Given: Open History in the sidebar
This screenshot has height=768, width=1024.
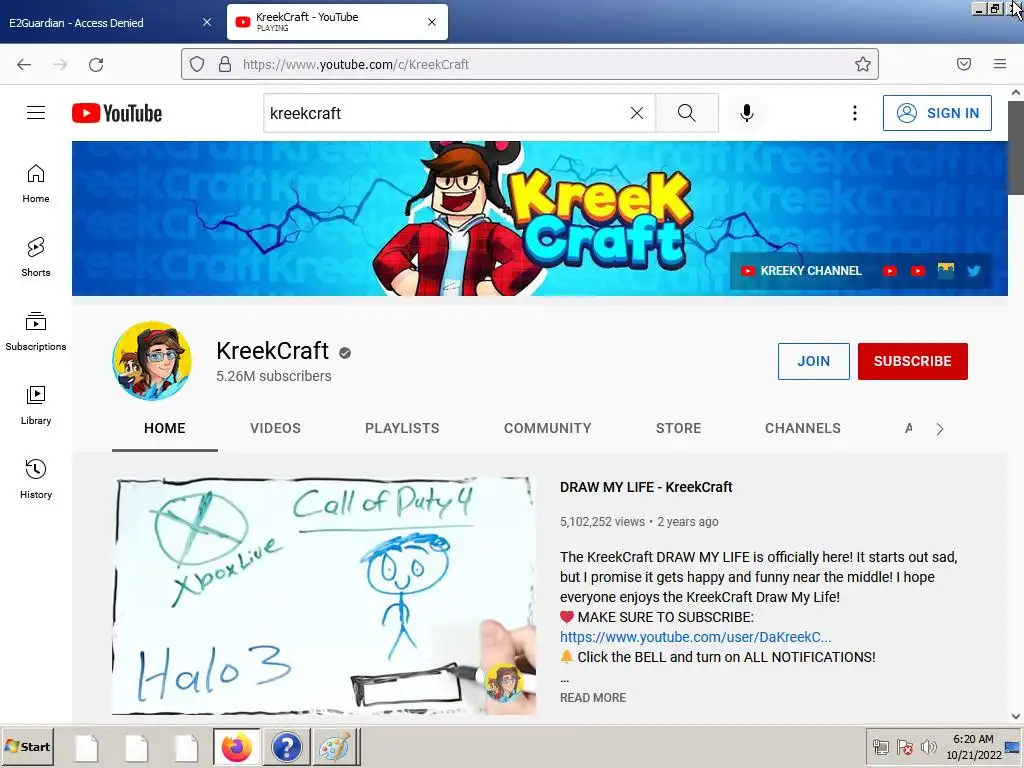Looking at the screenshot, I should (36, 479).
